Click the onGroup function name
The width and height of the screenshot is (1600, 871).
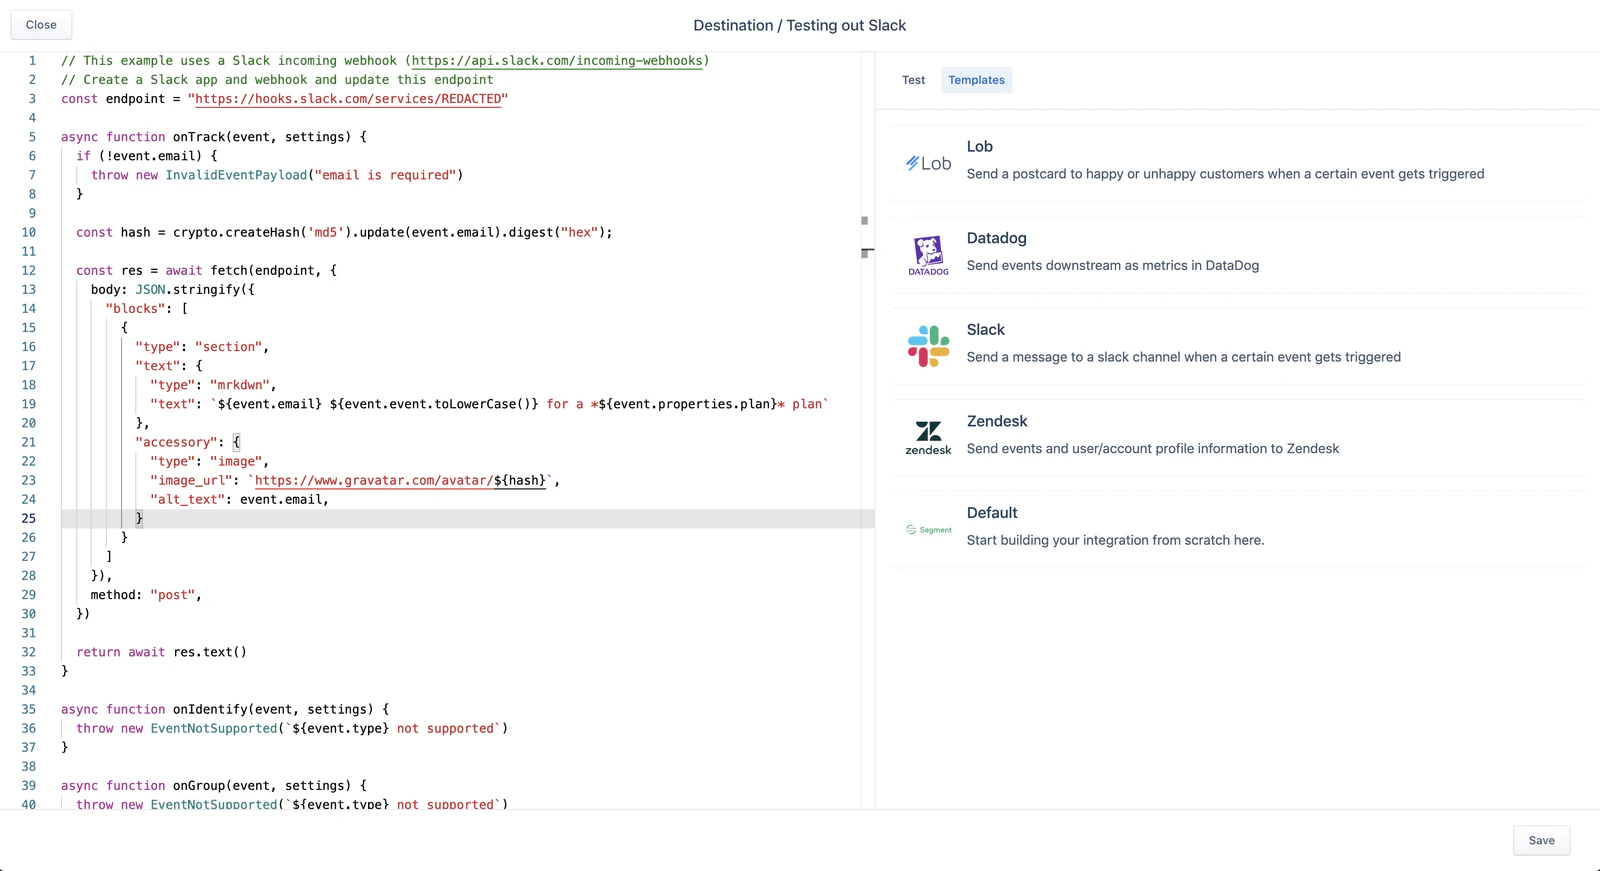coord(199,786)
